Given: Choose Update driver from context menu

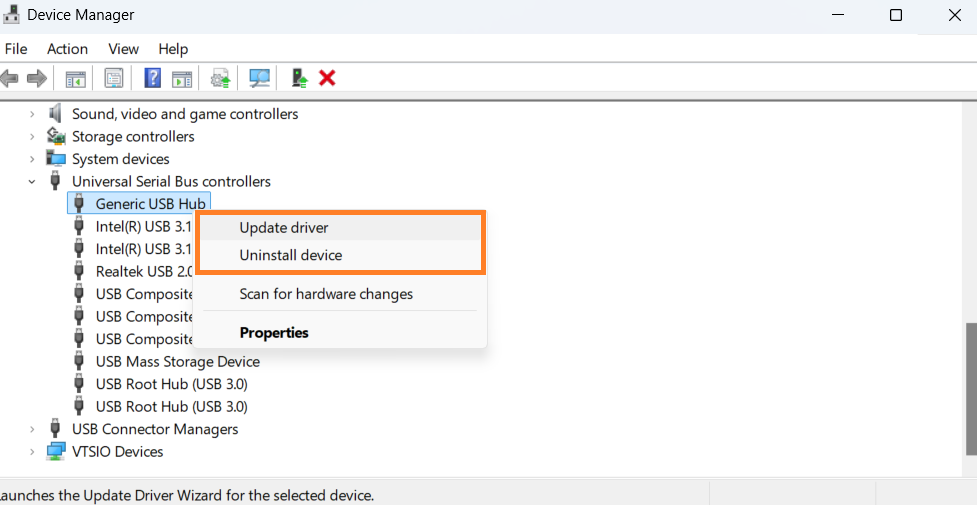Looking at the screenshot, I should click(284, 228).
